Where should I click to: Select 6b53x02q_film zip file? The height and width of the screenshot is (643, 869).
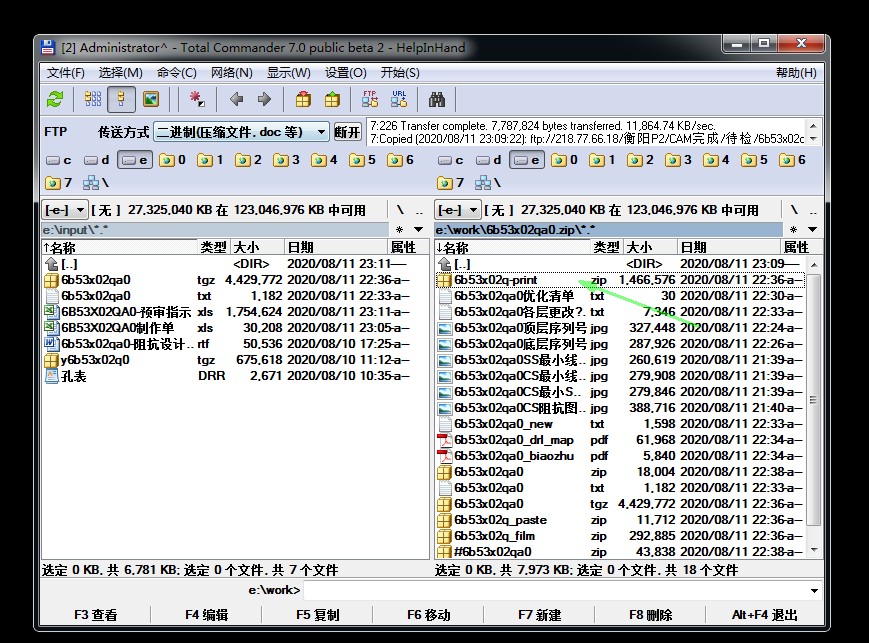[620, 536]
